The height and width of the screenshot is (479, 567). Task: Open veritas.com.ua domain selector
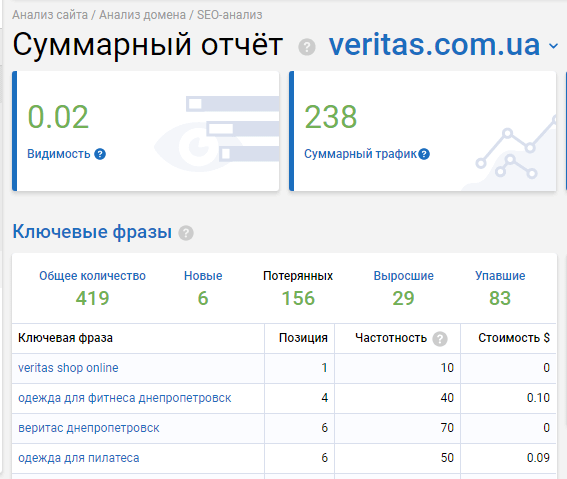click(x=434, y=45)
